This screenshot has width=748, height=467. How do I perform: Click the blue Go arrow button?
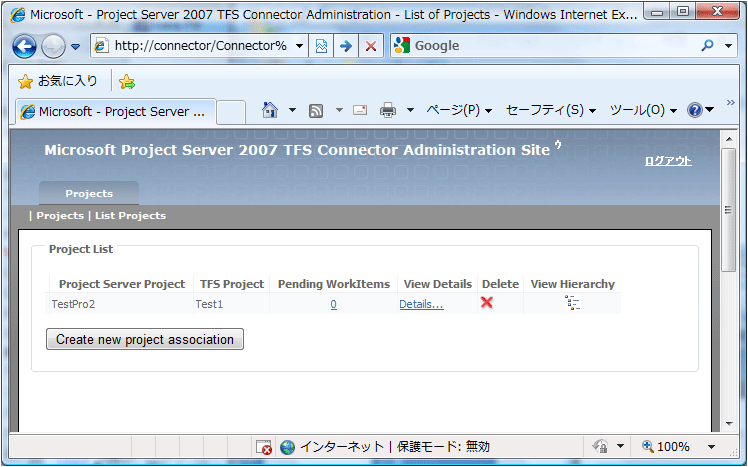click(346, 46)
